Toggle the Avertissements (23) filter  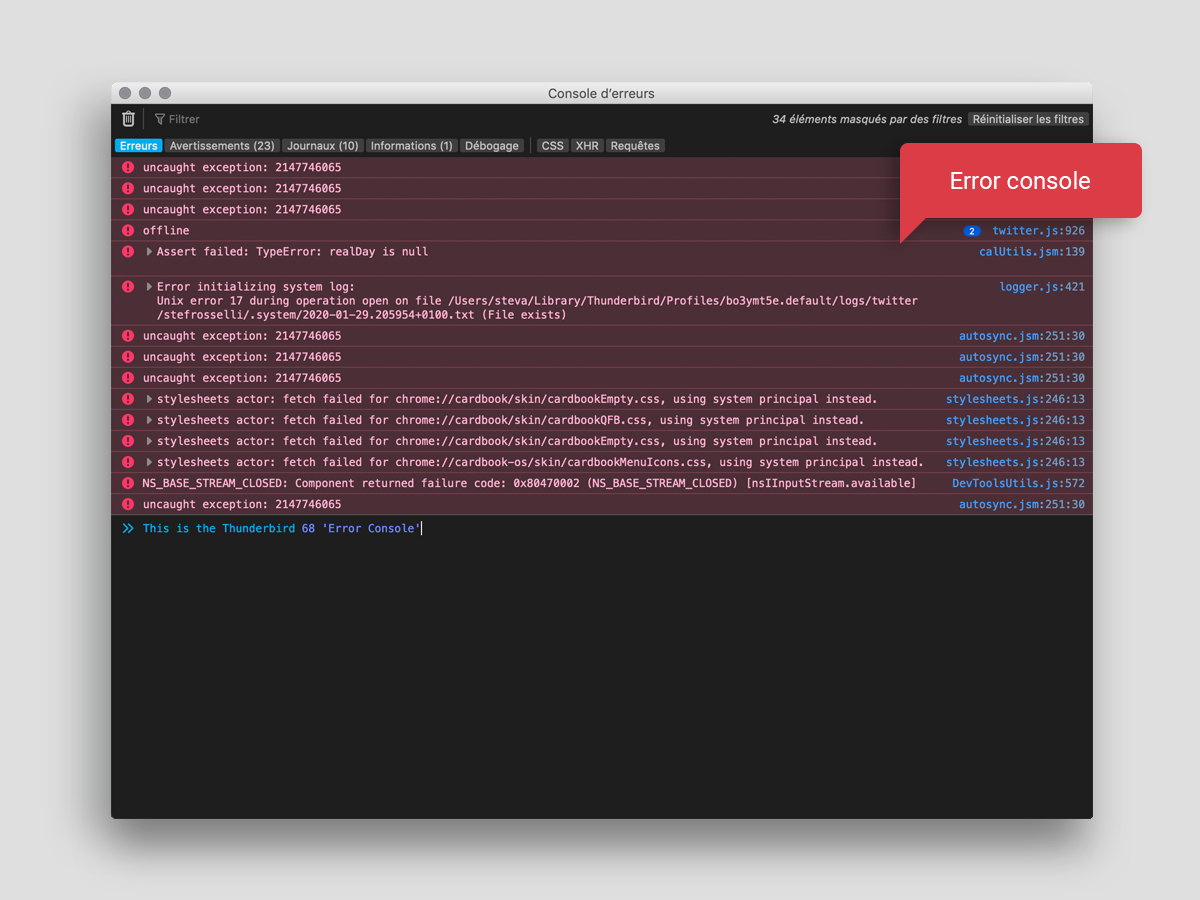coord(222,146)
